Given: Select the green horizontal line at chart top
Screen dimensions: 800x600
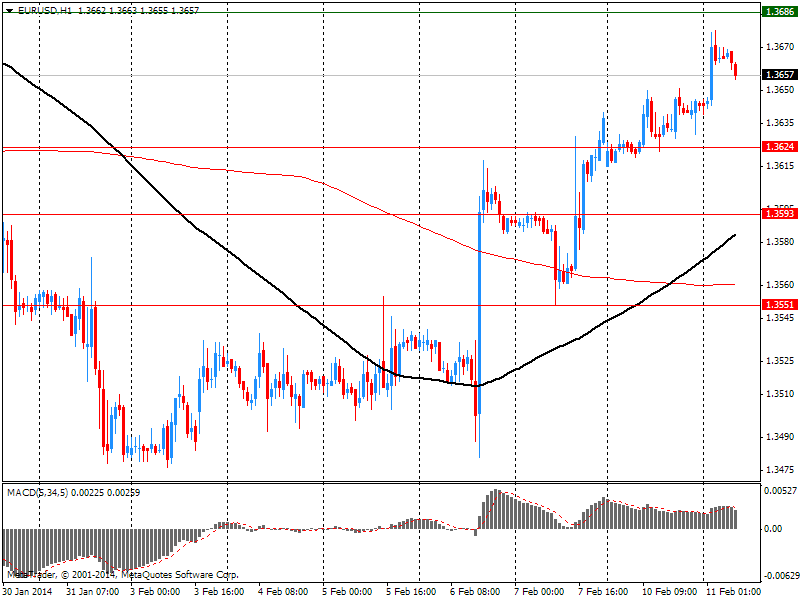Looking at the screenshot, I should click(x=382, y=12).
